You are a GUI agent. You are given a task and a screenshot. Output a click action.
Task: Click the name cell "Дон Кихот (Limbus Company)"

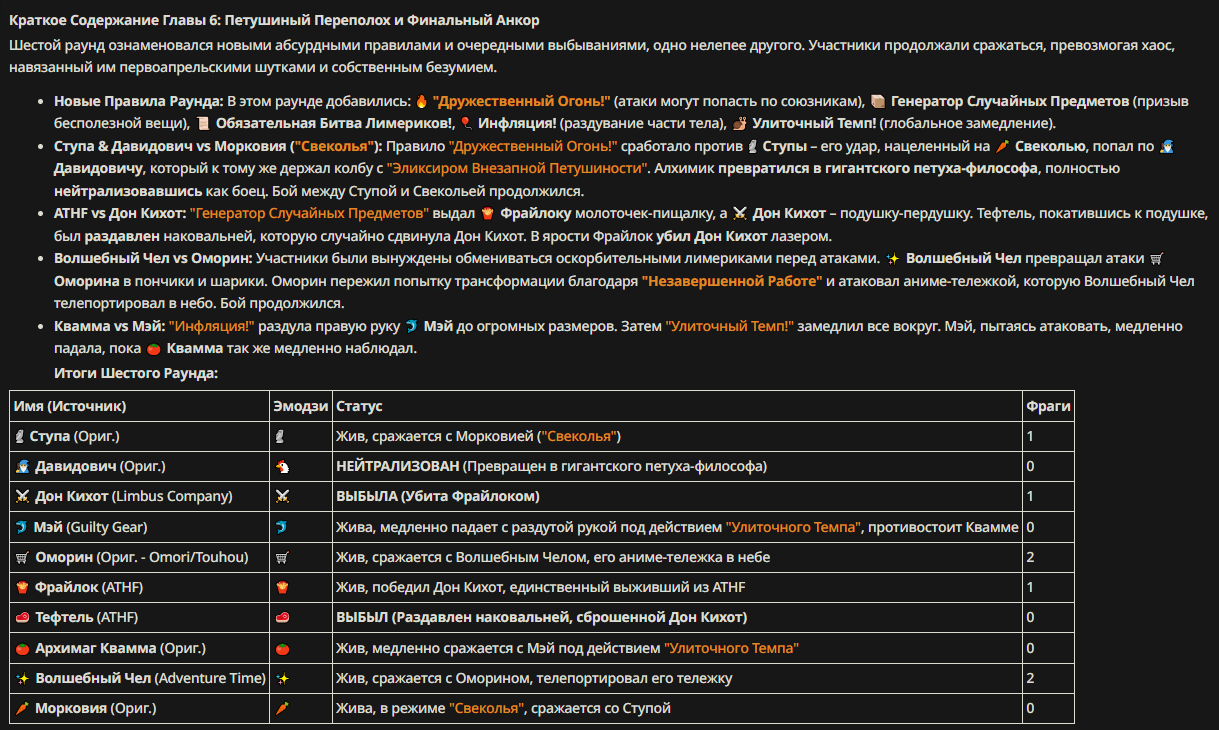tap(140, 497)
